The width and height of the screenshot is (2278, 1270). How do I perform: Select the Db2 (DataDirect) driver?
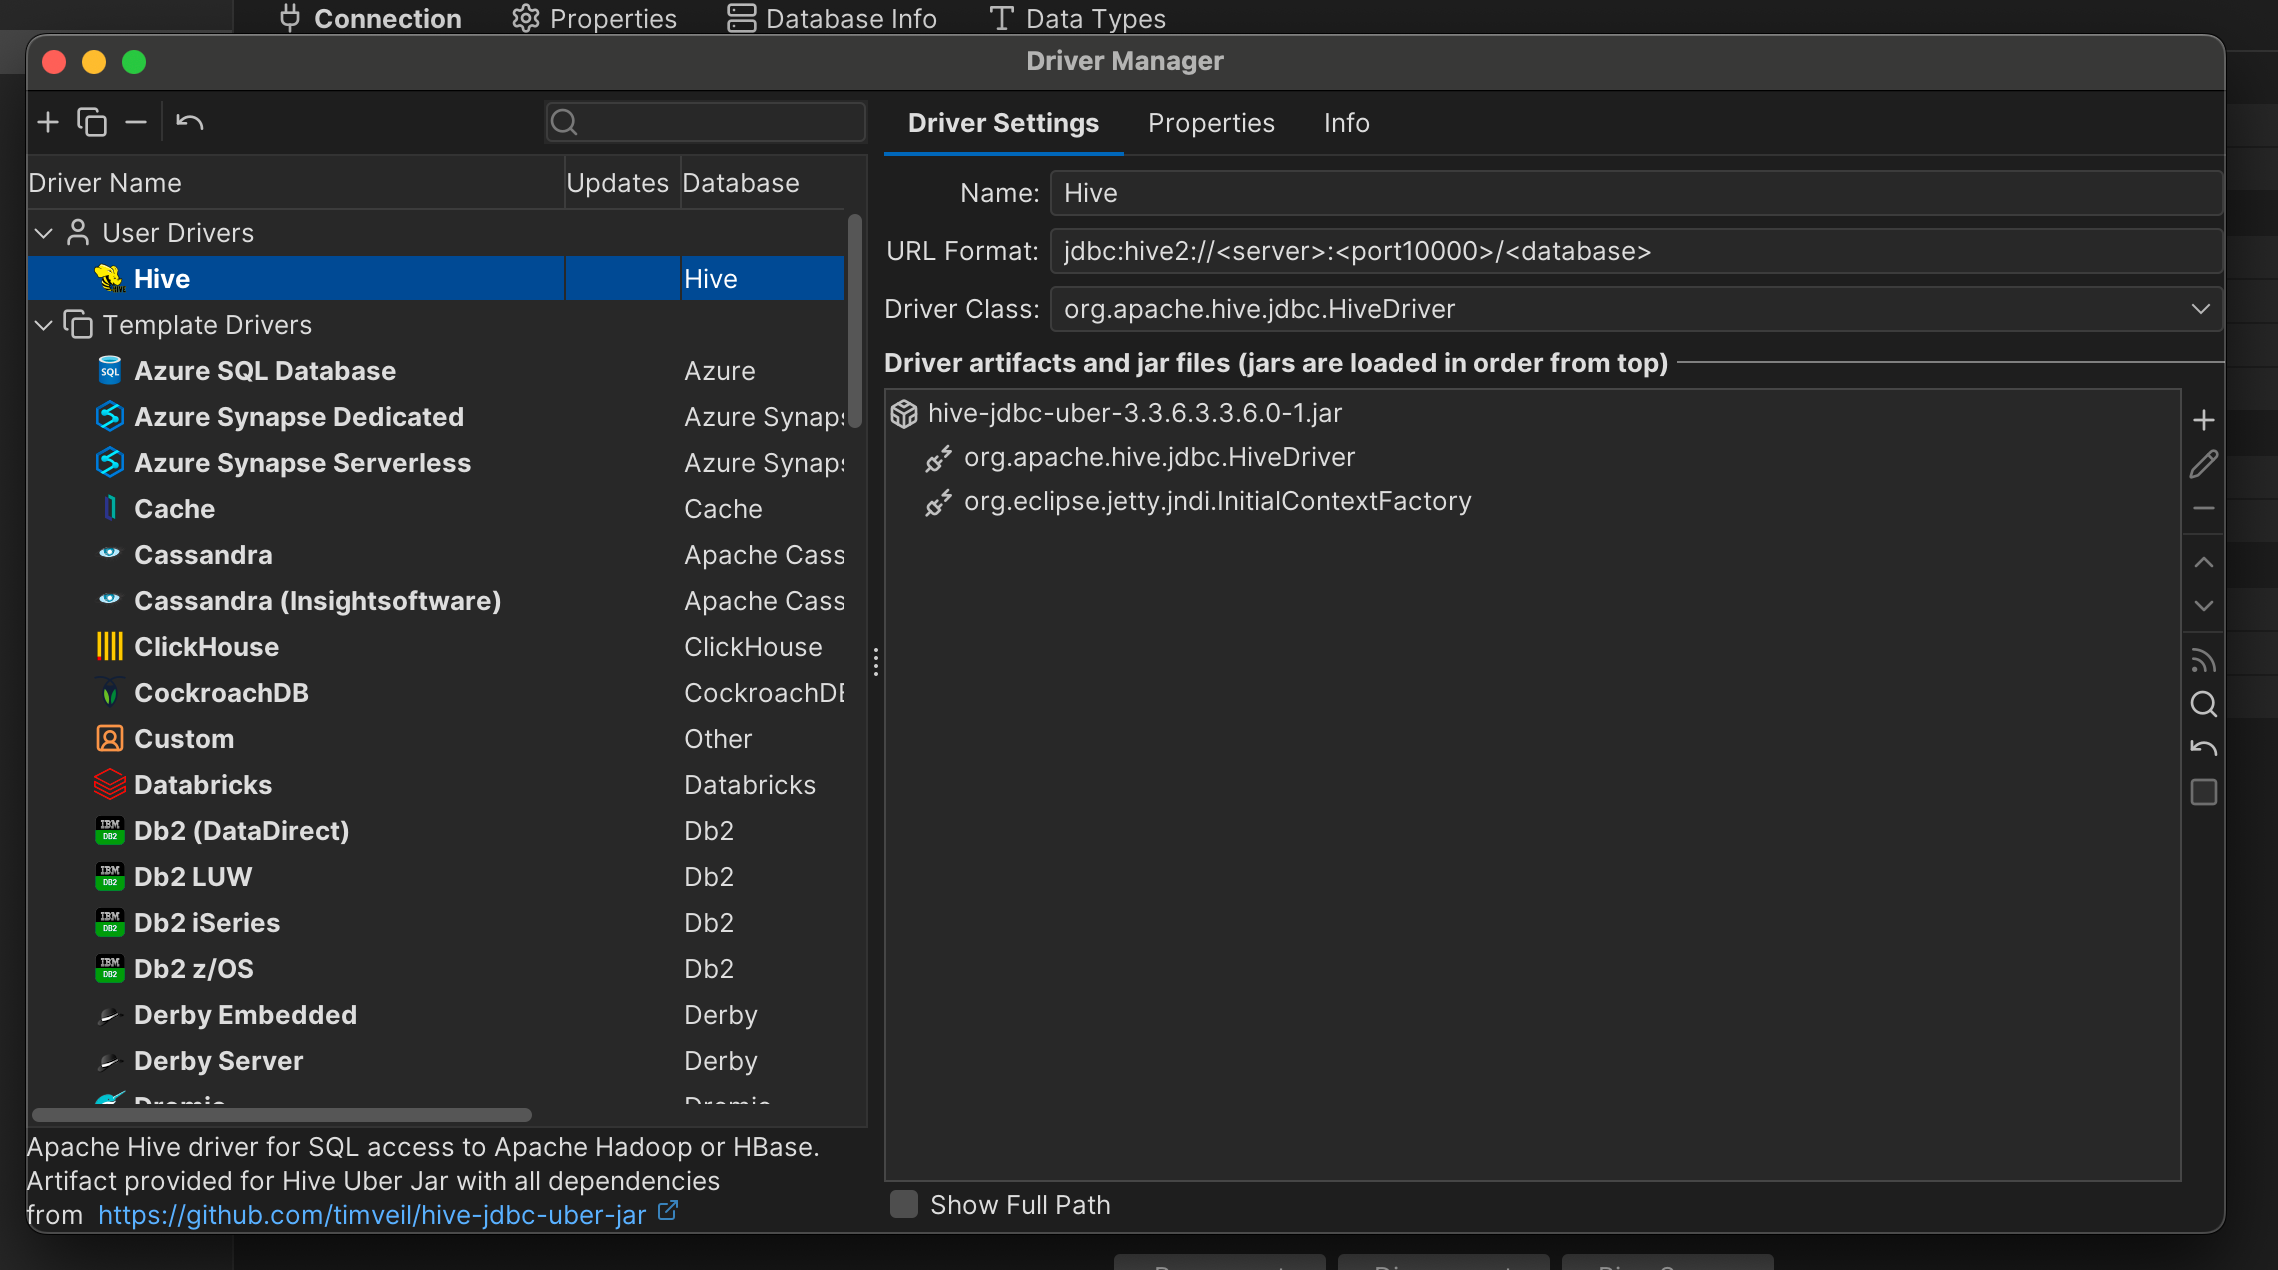tap(436, 830)
